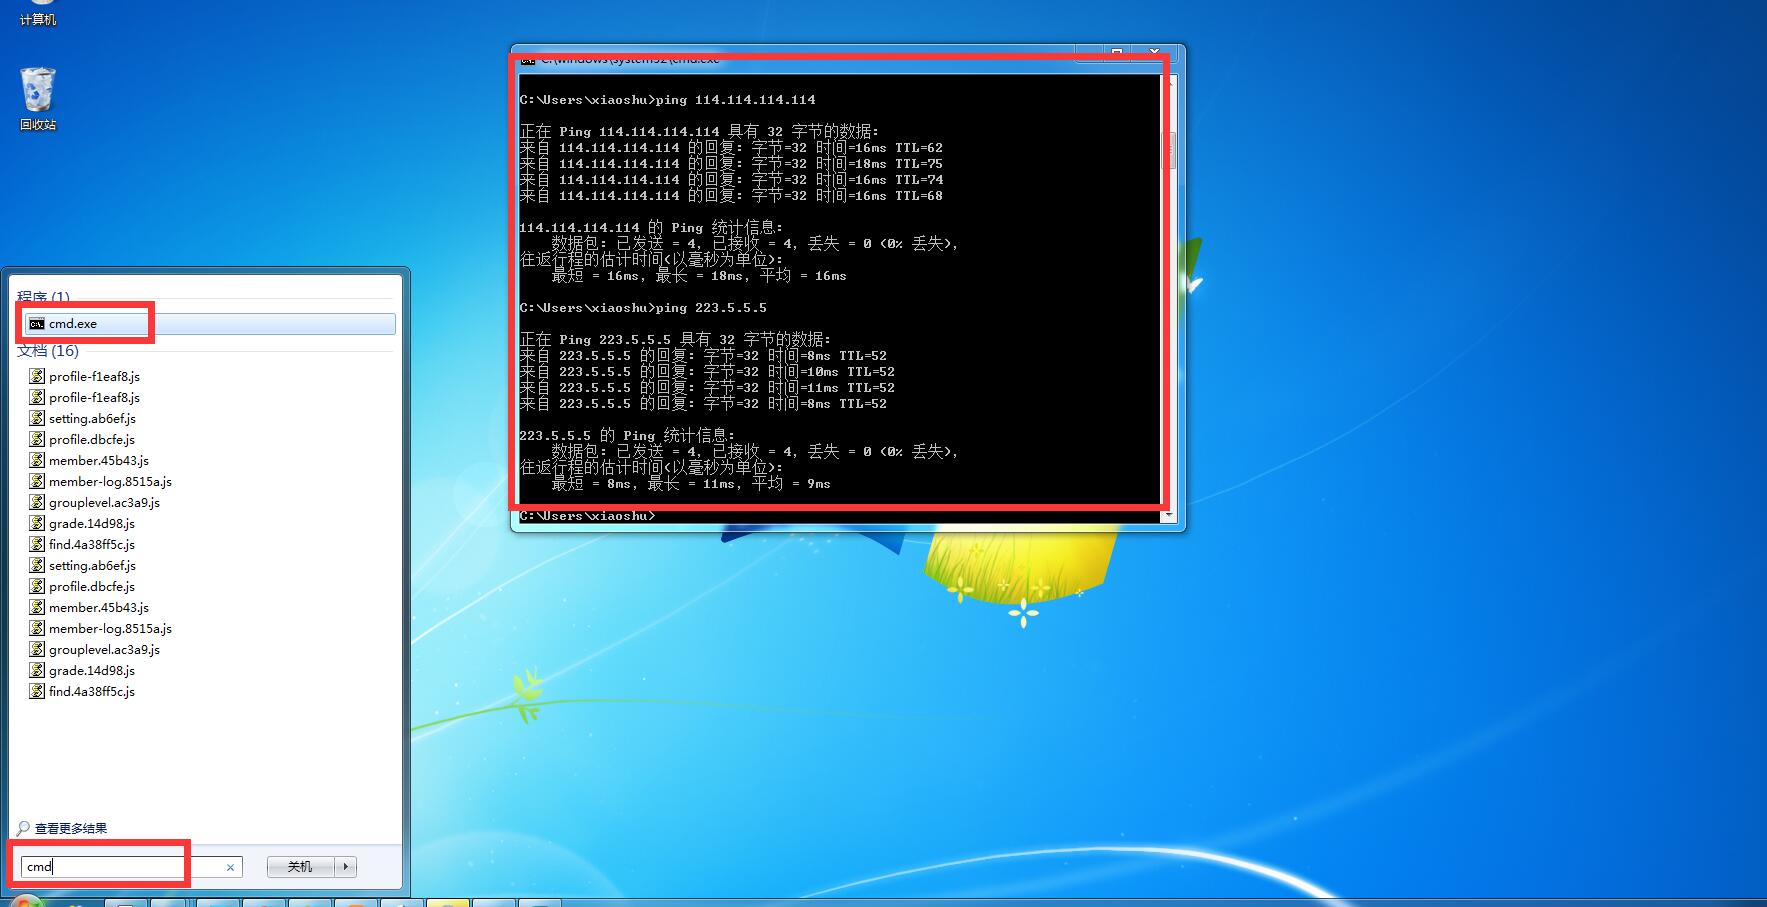Clear the search box with the x icon

pyautogui.click(x=230, y=867)
